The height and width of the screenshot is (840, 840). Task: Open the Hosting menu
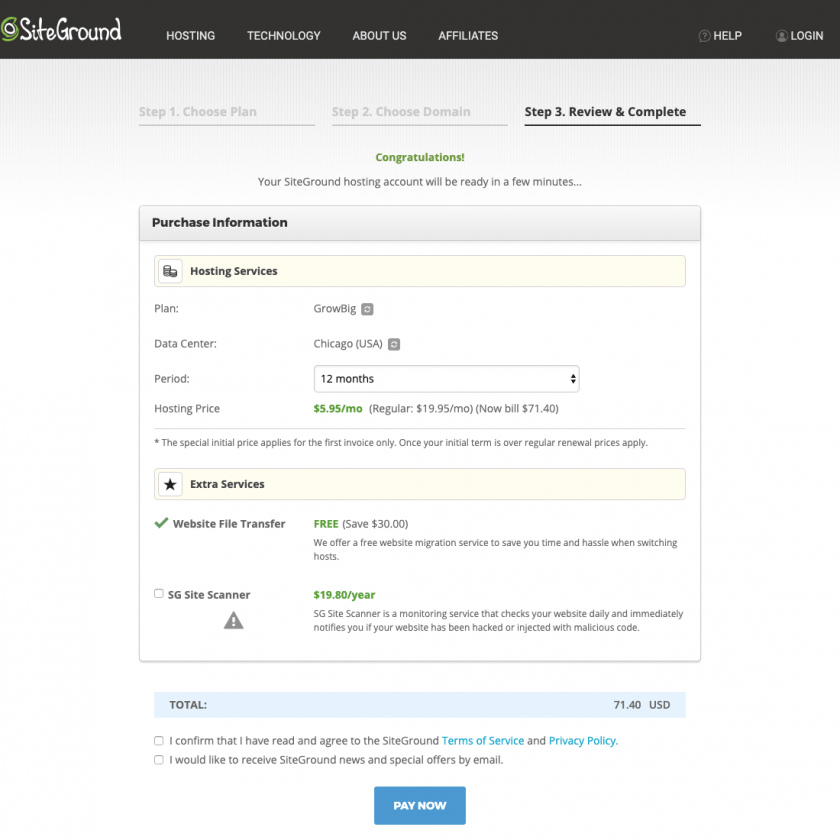(190, 36)
